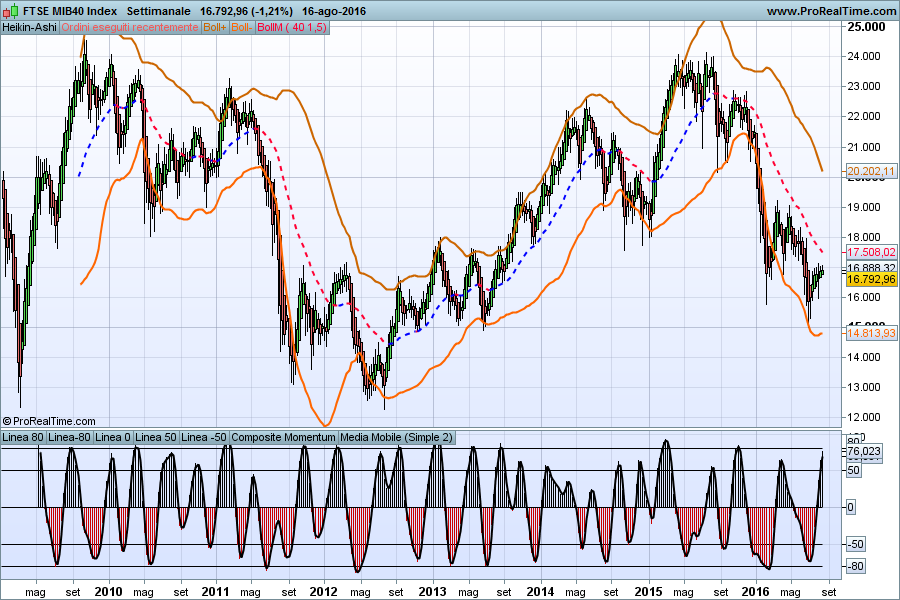
Task: Click the 25.000 price axis level
Action: pos(866,26)
